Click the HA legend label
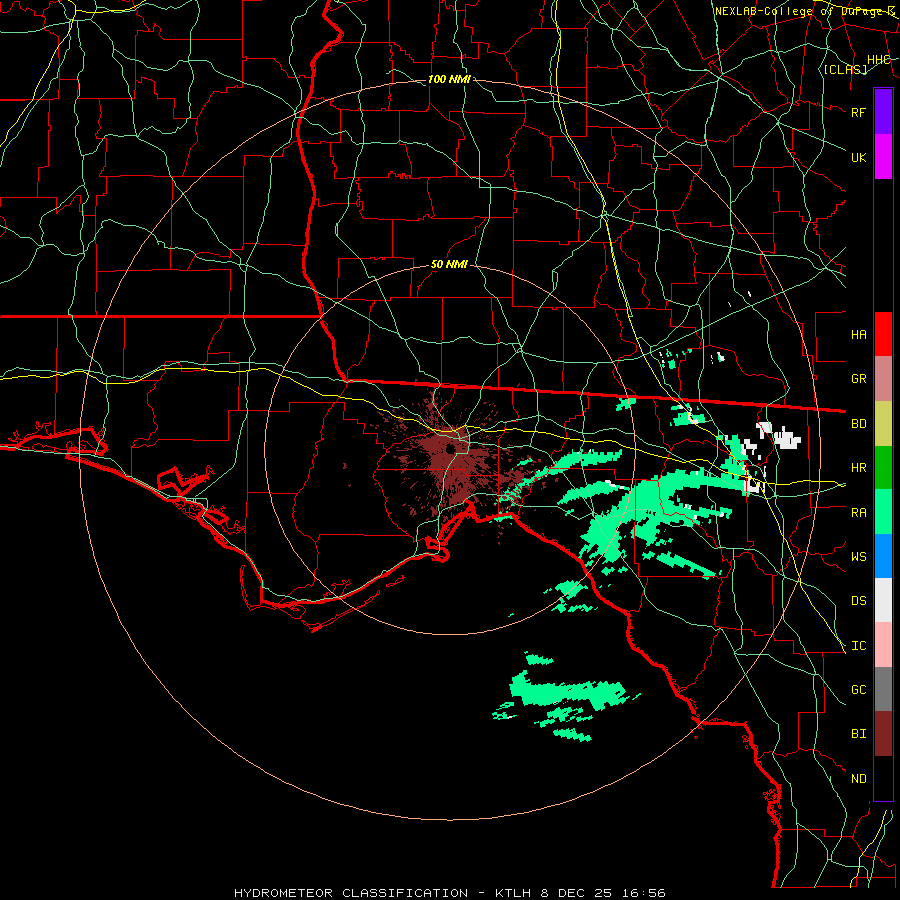This screenshot has height=900, width=900. pyautogui.click(x=859, y=334)
